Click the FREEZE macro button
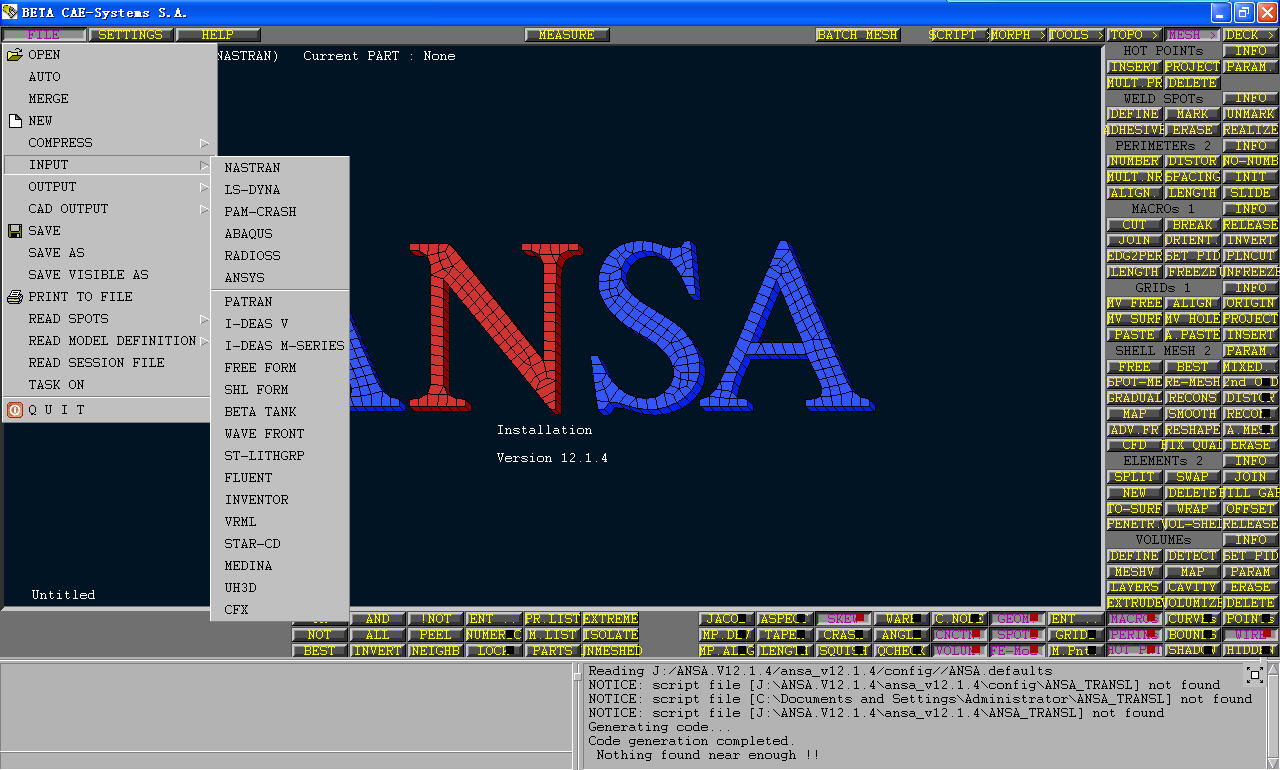 (1192, 272)
